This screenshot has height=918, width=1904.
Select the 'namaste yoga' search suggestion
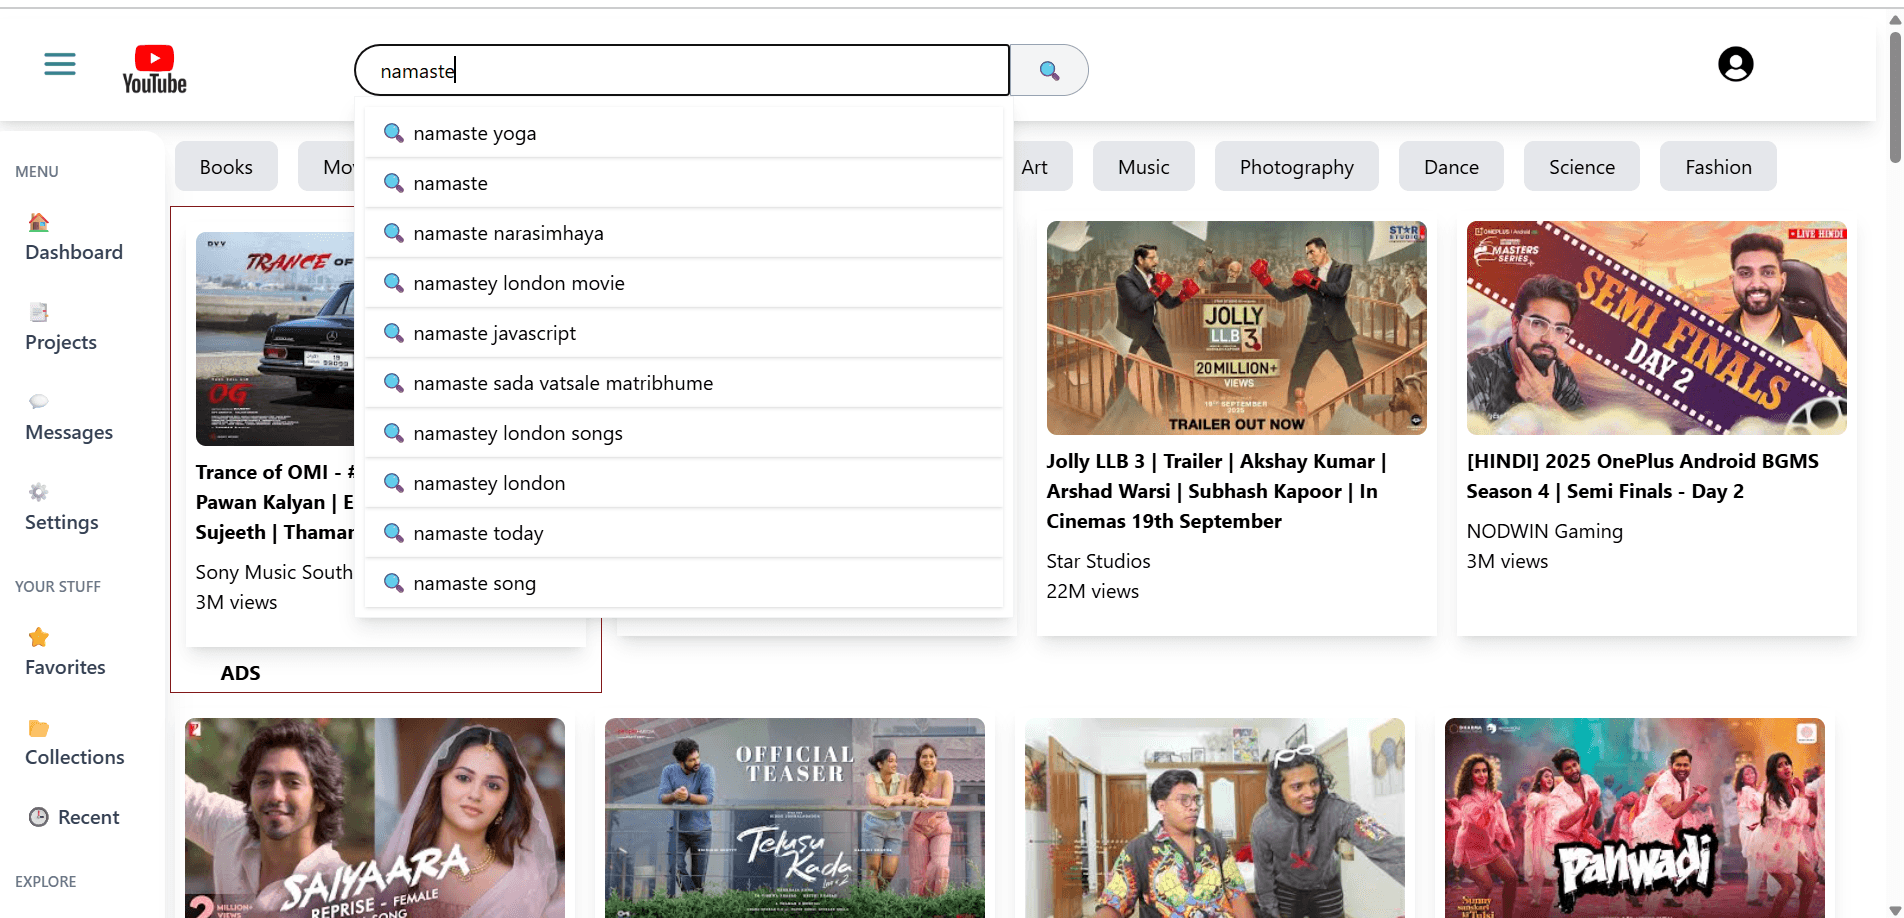click(x=475, y=132)
